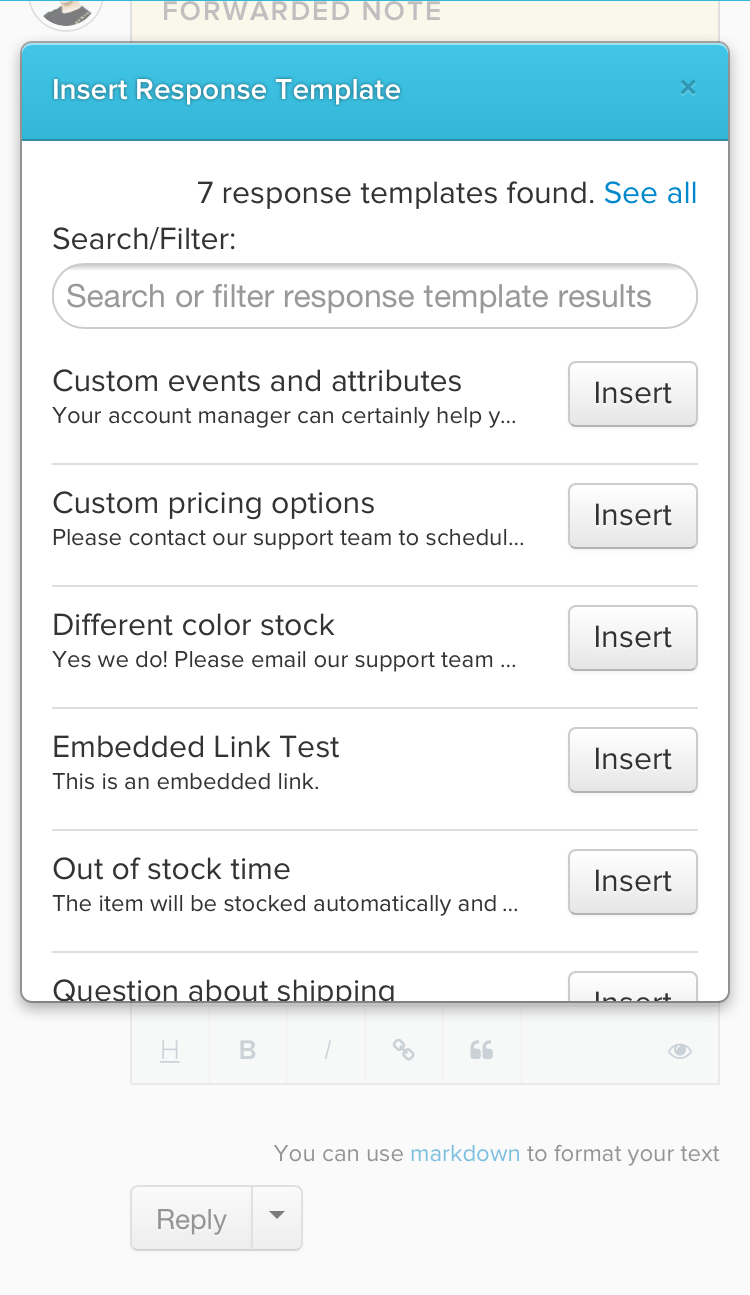Expand the Reply options dropdown arrow
750x1295 pixels.
click(277, 1217)
